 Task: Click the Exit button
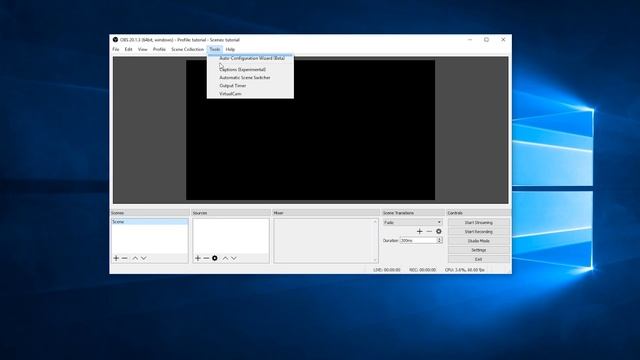pyautogui.click(x=479, y=260)
